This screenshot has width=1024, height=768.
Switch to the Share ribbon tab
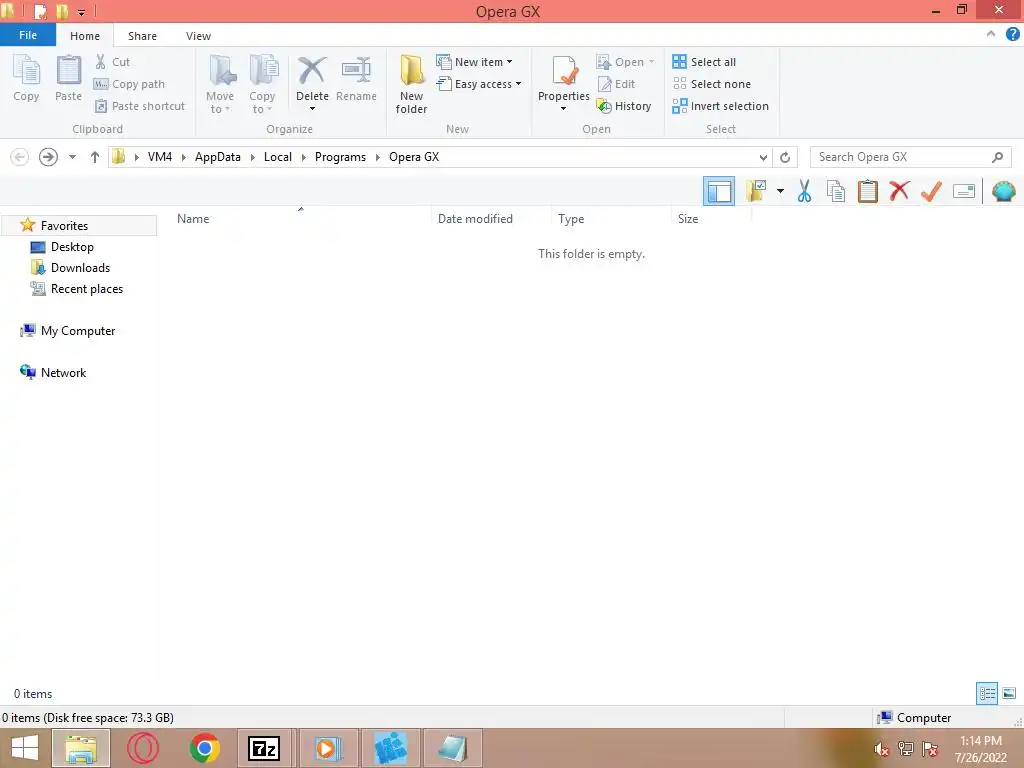point(142,36)
